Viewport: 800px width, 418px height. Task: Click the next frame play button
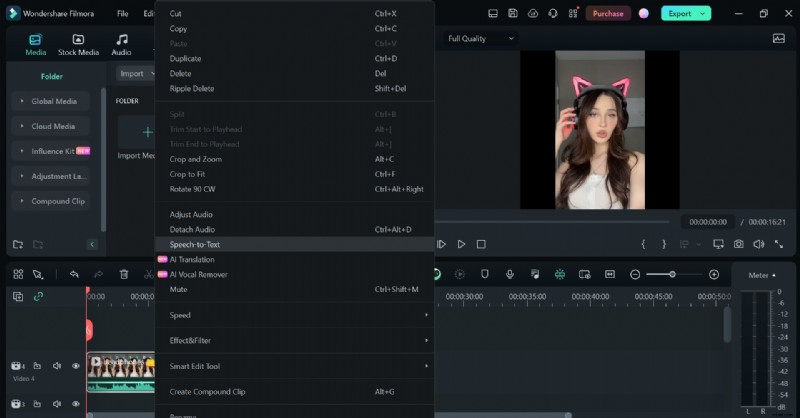[441, 244]
